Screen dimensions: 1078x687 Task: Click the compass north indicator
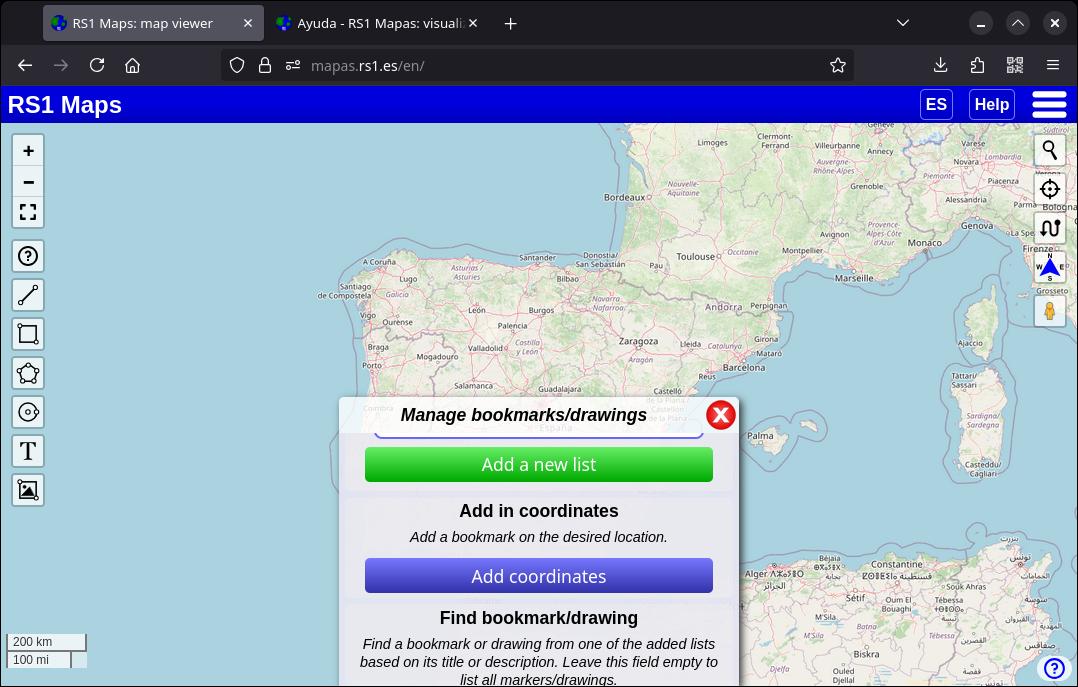[1050, 268]
